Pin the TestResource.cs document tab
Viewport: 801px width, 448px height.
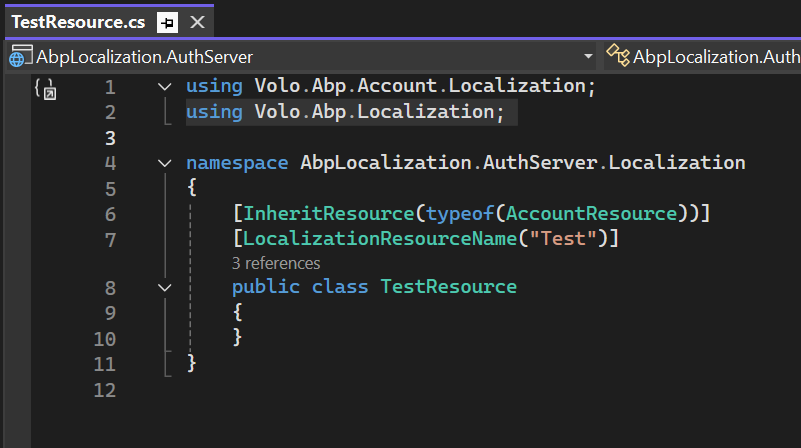click(168, 21)
